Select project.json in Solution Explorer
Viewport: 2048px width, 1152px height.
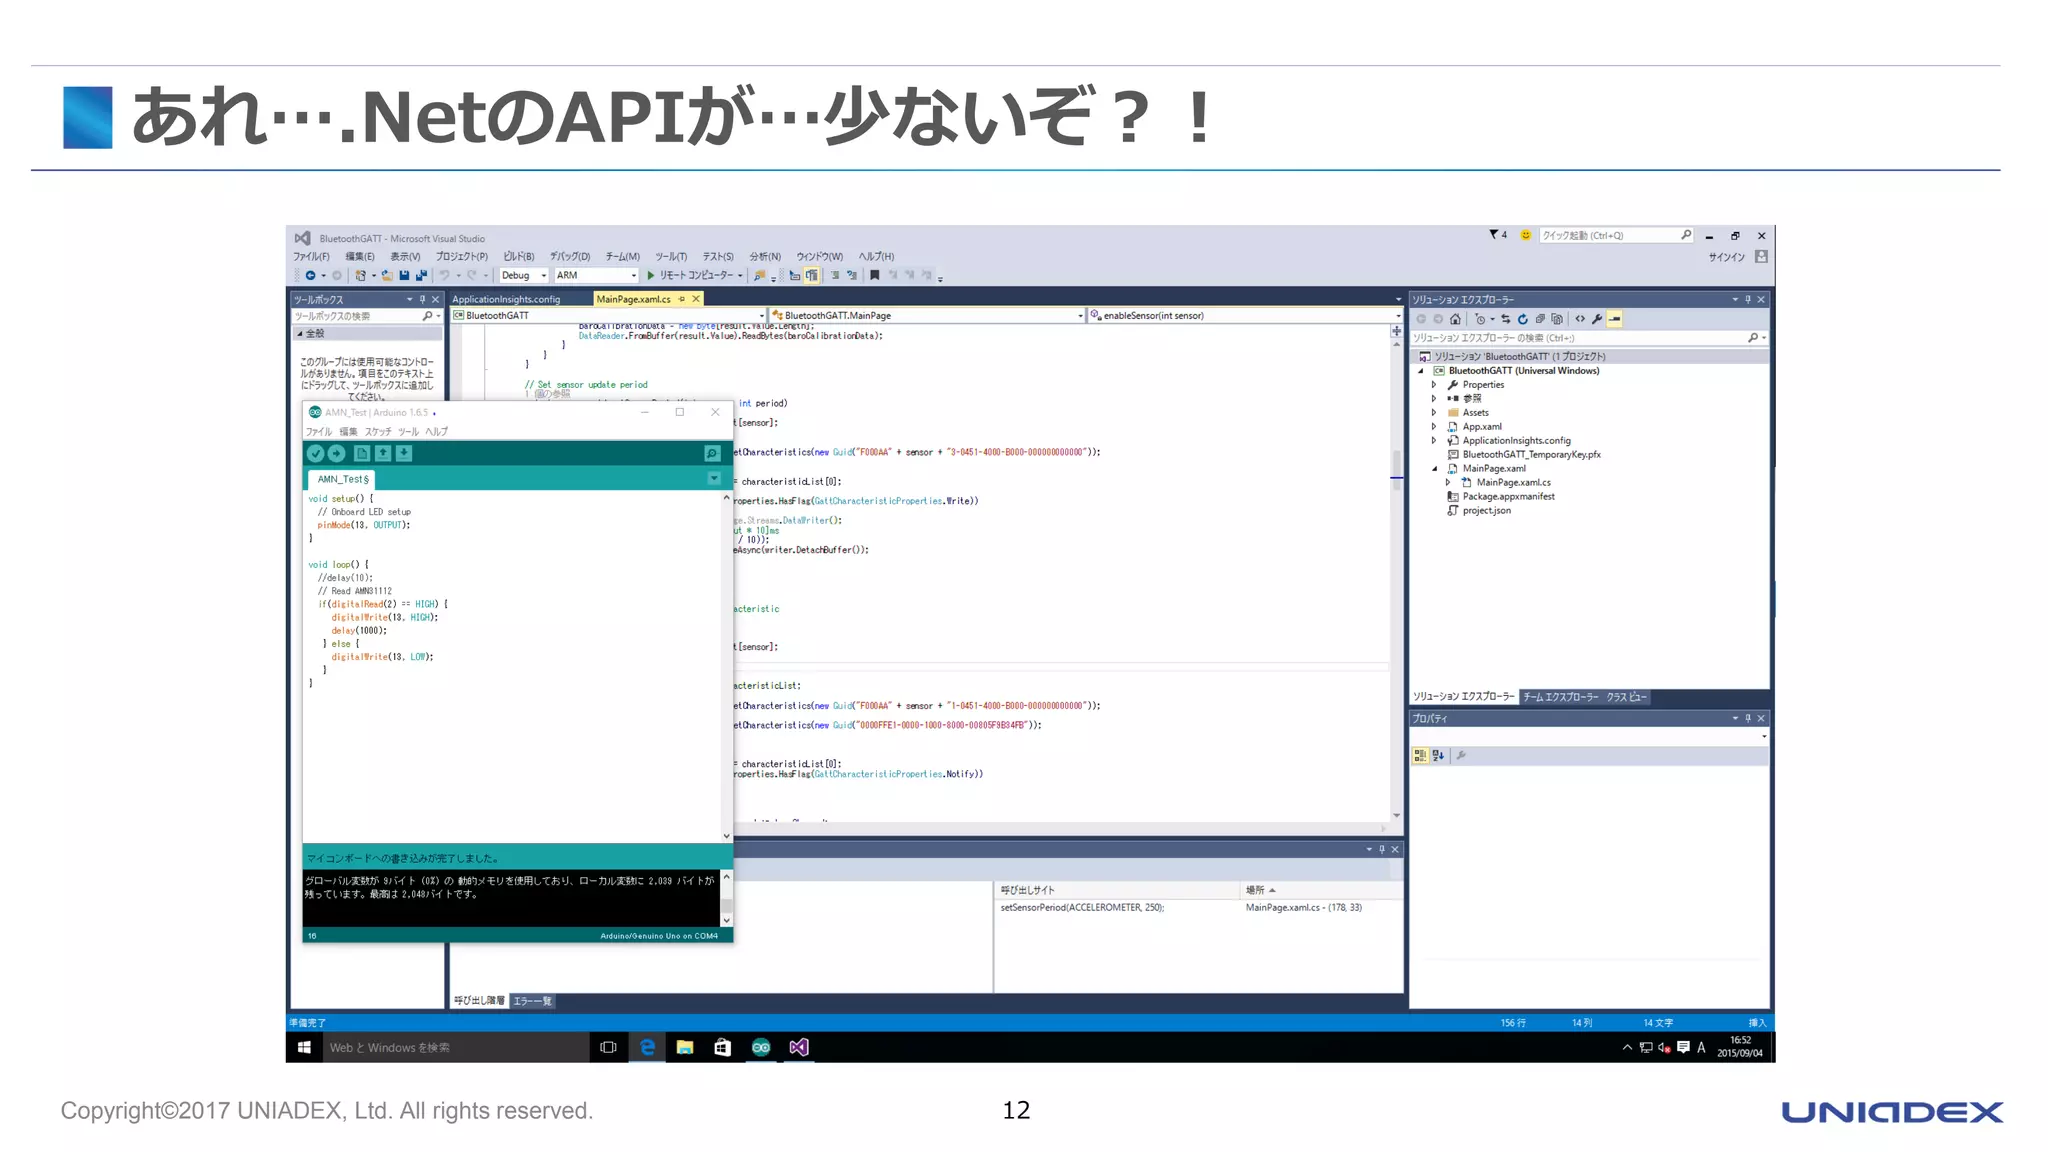(x=1486, y=511)
